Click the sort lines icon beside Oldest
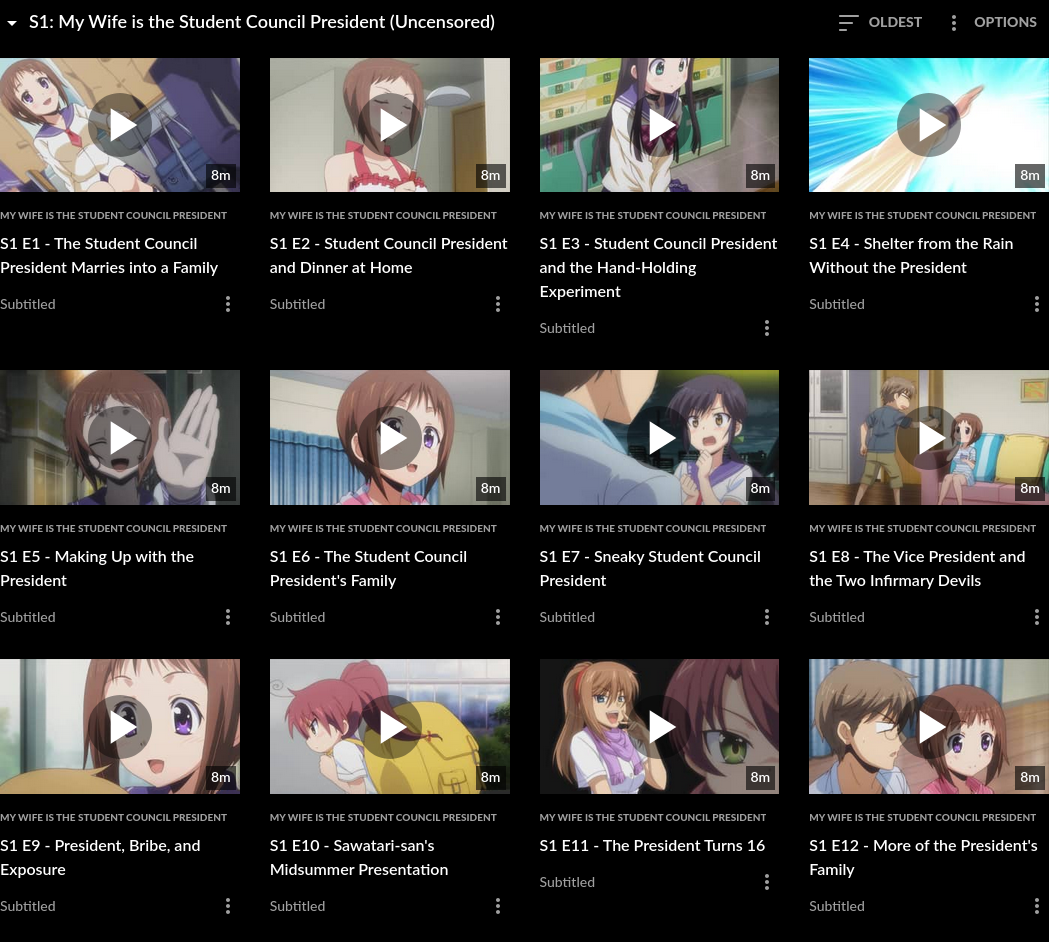Image resolution: width=1049 pixels, height=942 pixels. [x=848, y=23]
